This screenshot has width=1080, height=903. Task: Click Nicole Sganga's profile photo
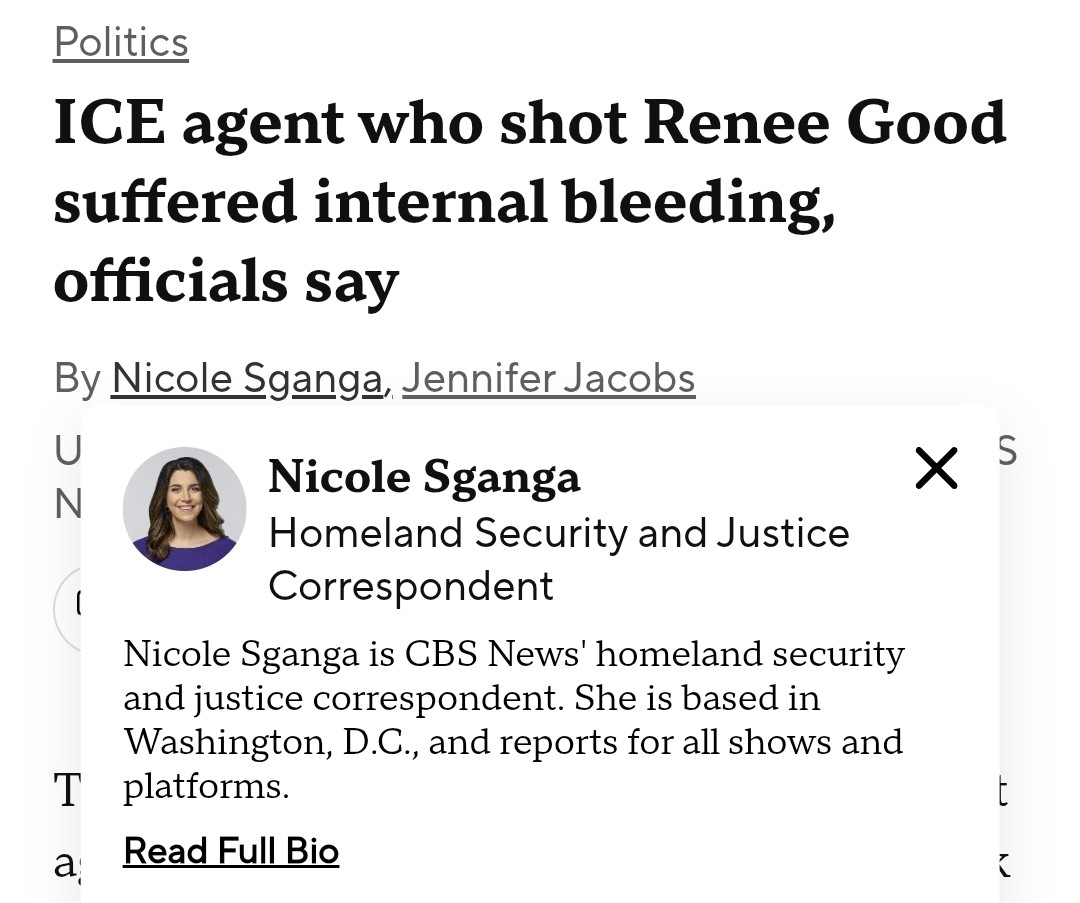(184, 509)
